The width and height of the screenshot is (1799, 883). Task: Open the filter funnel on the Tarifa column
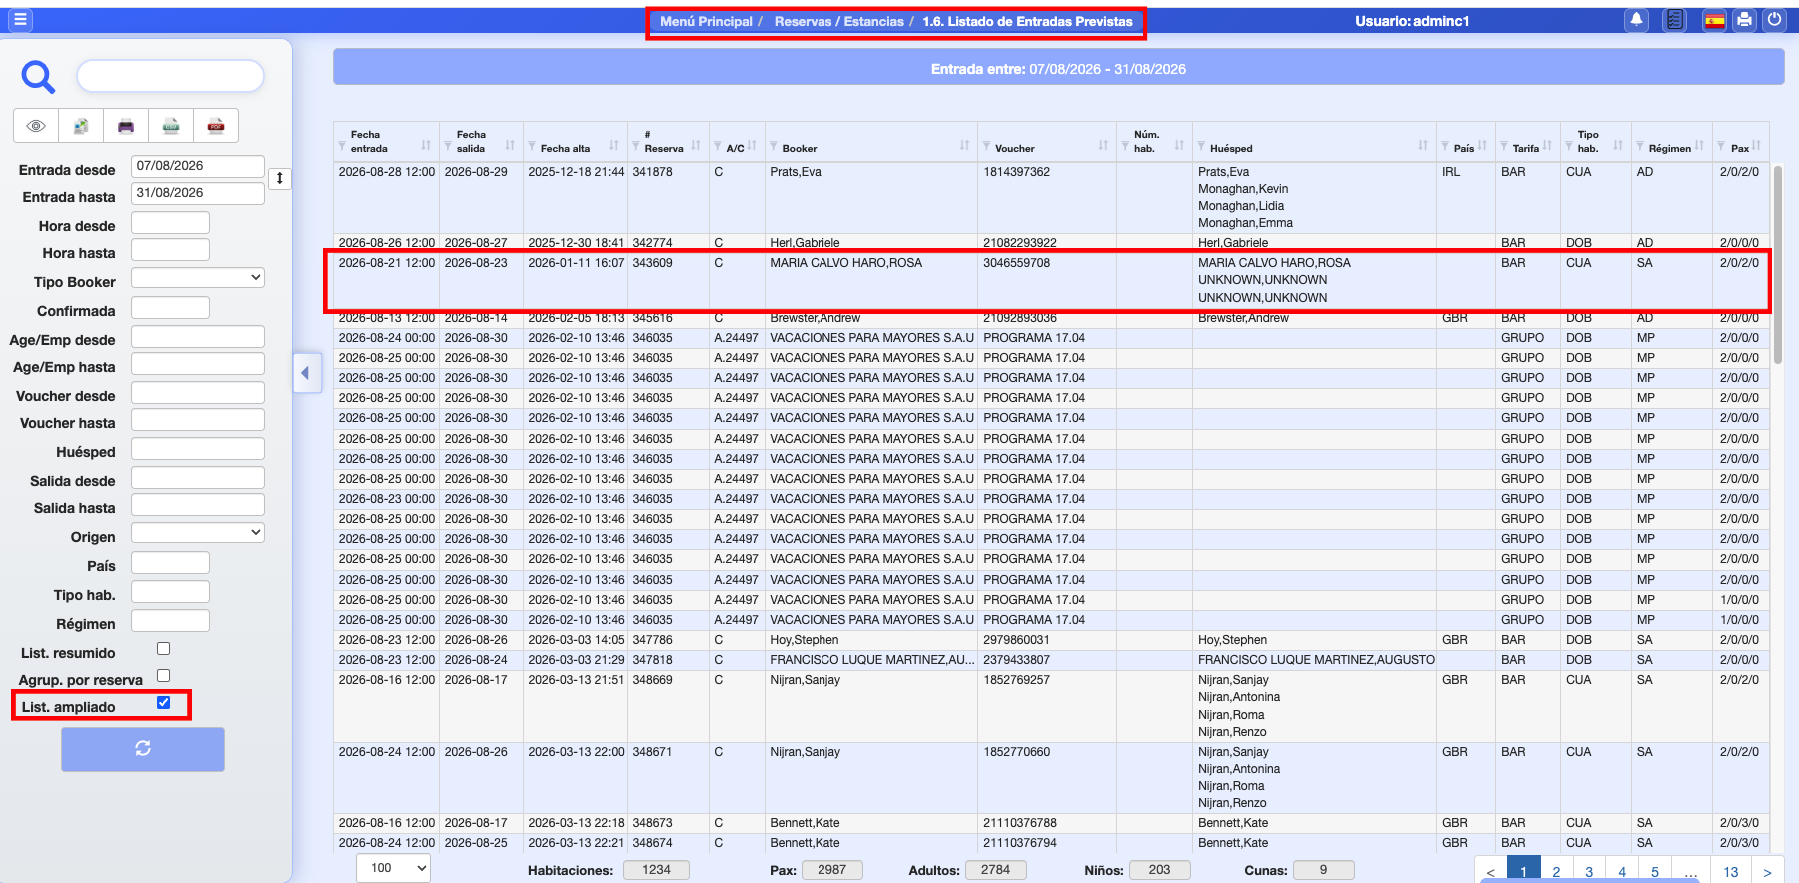pyautogui.click(x=1504, y=147)
